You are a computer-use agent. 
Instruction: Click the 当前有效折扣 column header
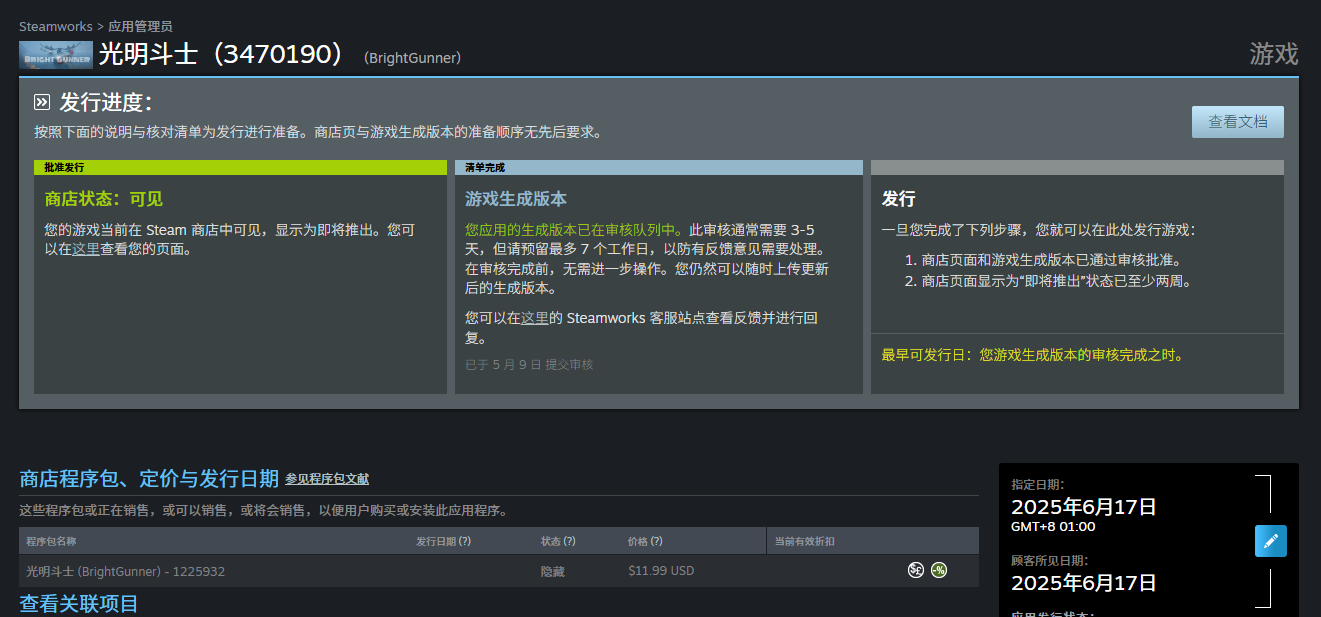click(x=804, y=541)
